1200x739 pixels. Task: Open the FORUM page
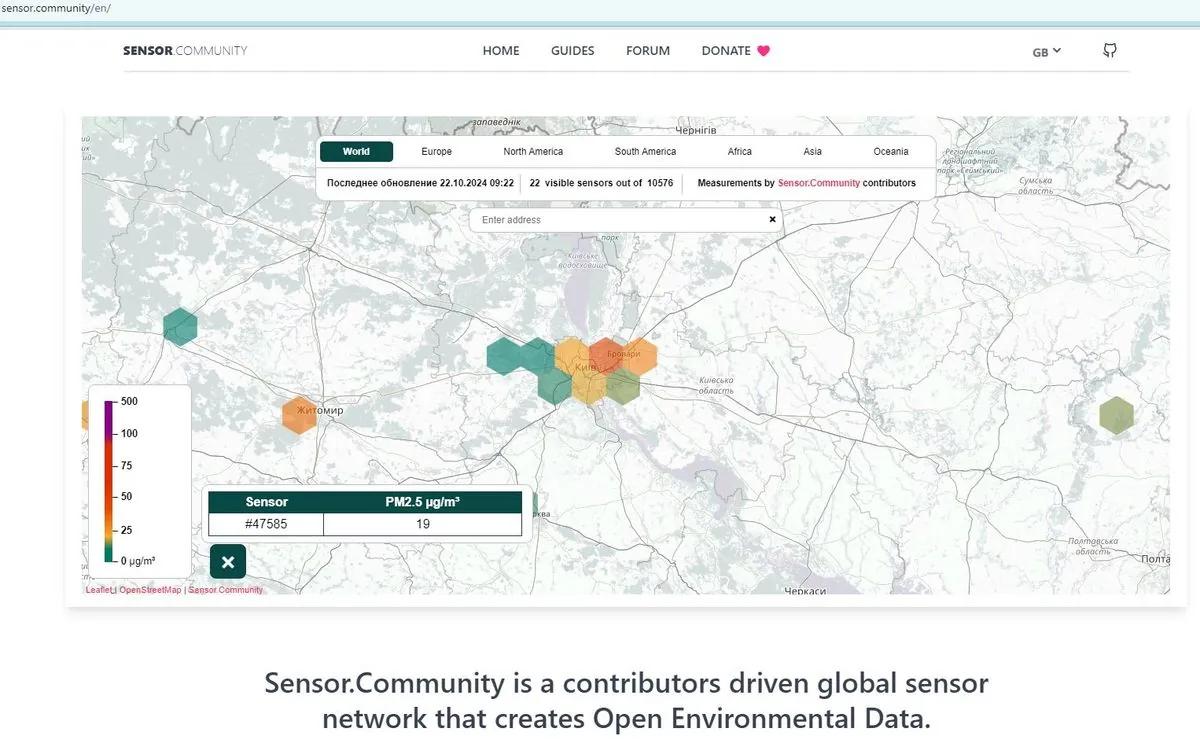(648, 51)
